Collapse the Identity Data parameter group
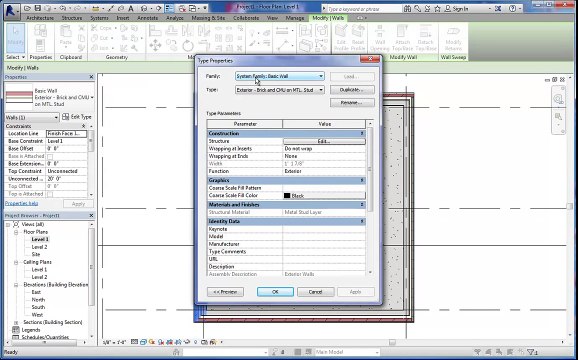The image size is (578, 360). click(x=362, y=221)
